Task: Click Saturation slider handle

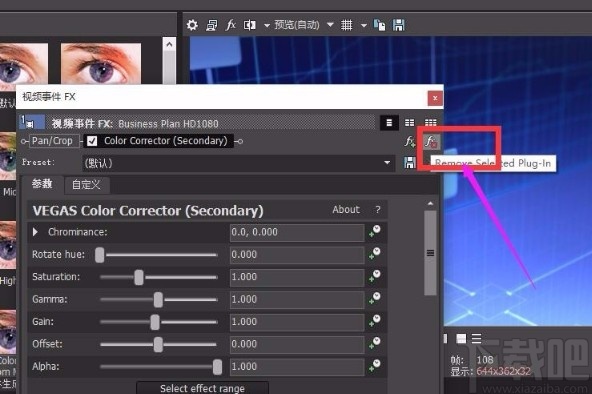Action: tap(139, 277)
